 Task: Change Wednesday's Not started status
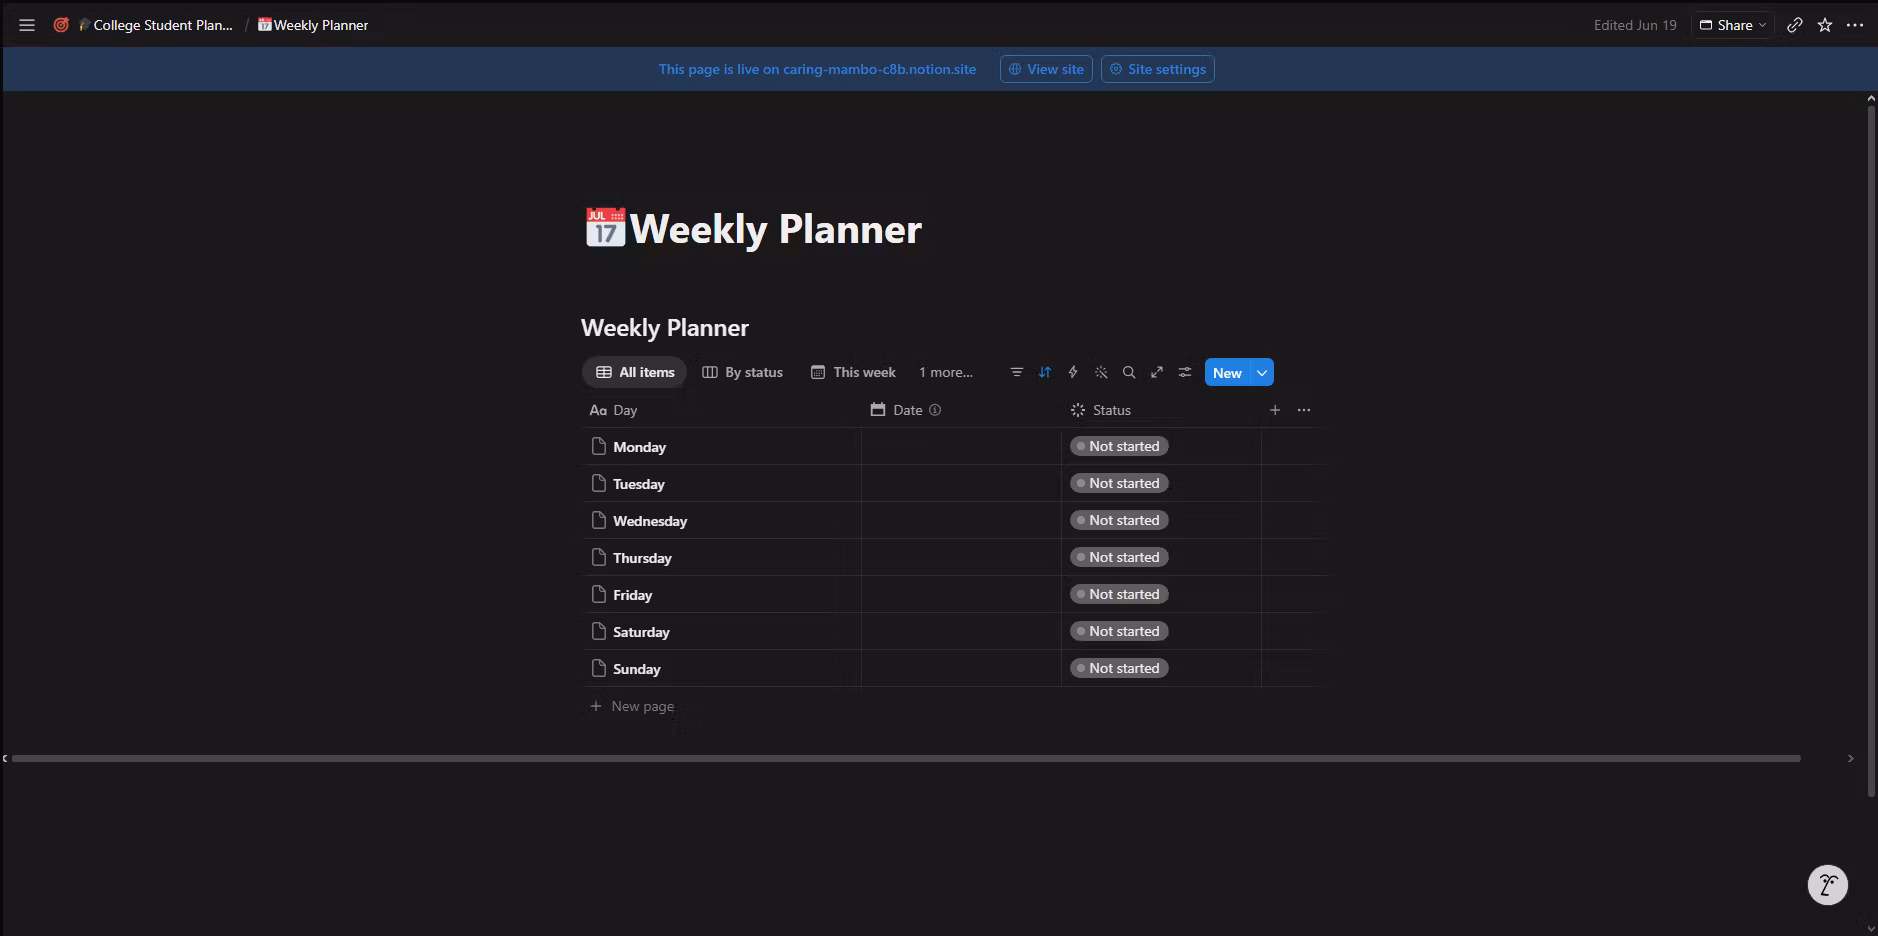point(1119,520)
